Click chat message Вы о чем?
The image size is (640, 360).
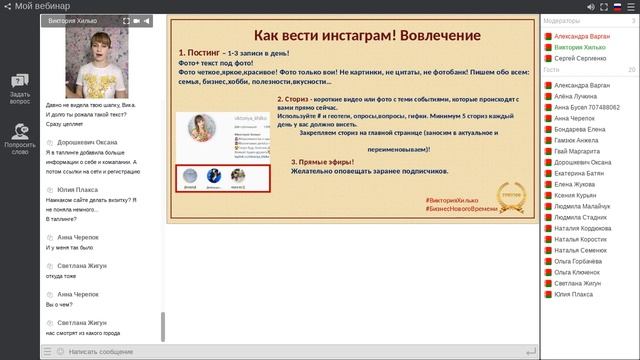tap(59, 305)
